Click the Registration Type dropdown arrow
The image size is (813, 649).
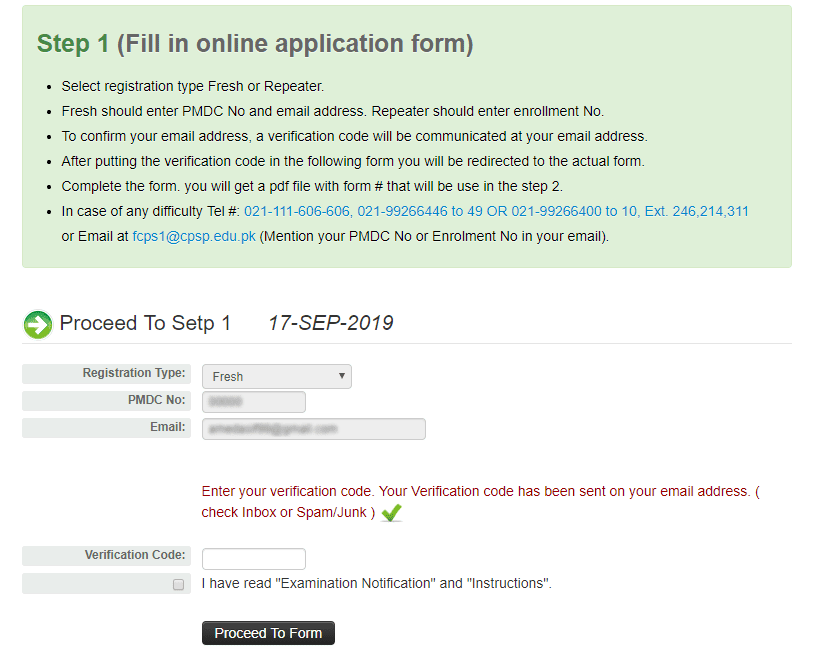click(342, 376)
